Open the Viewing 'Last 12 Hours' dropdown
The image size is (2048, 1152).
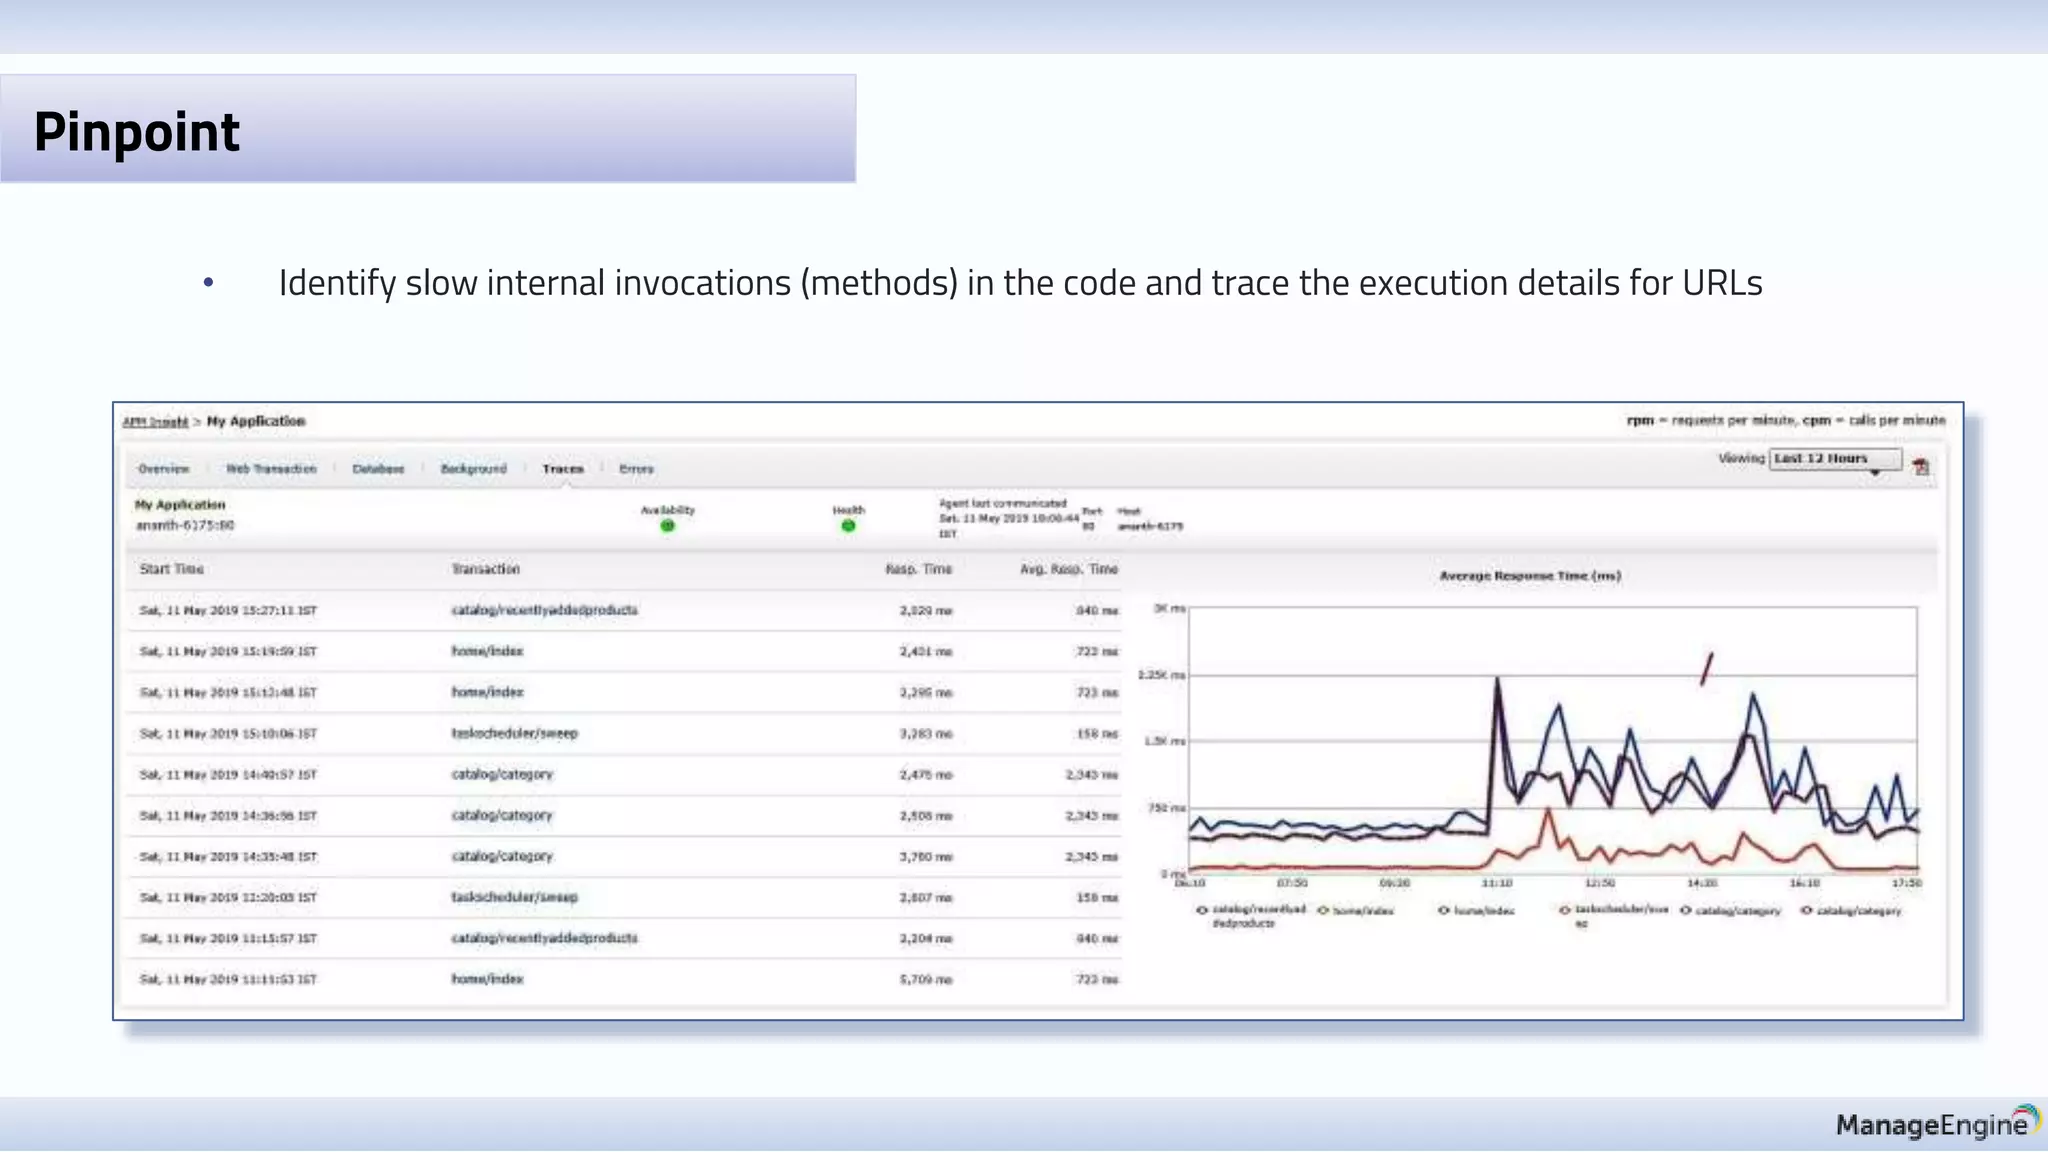click(x=1835, y=459)
